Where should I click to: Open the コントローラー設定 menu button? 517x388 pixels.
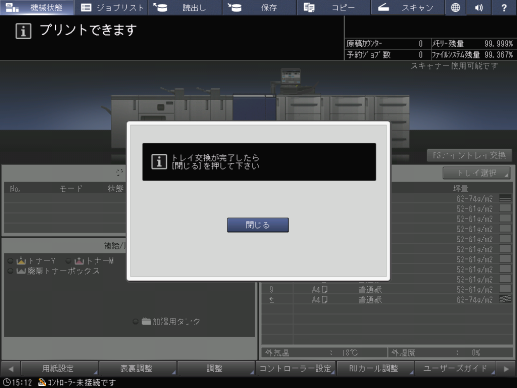[x=296, y=368]
